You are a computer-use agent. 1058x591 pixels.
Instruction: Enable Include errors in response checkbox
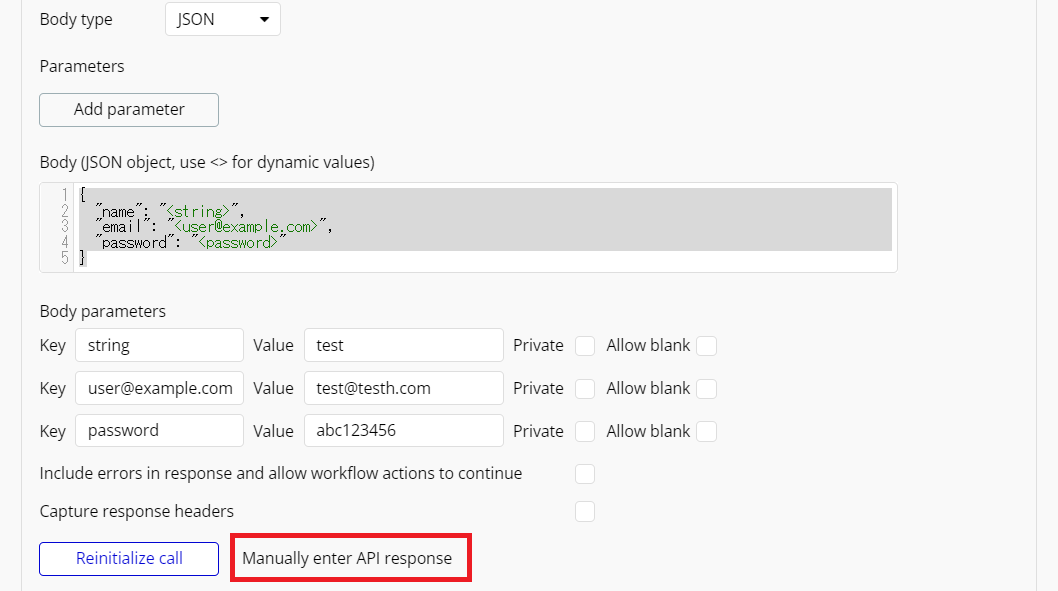[x=585, y=474]
